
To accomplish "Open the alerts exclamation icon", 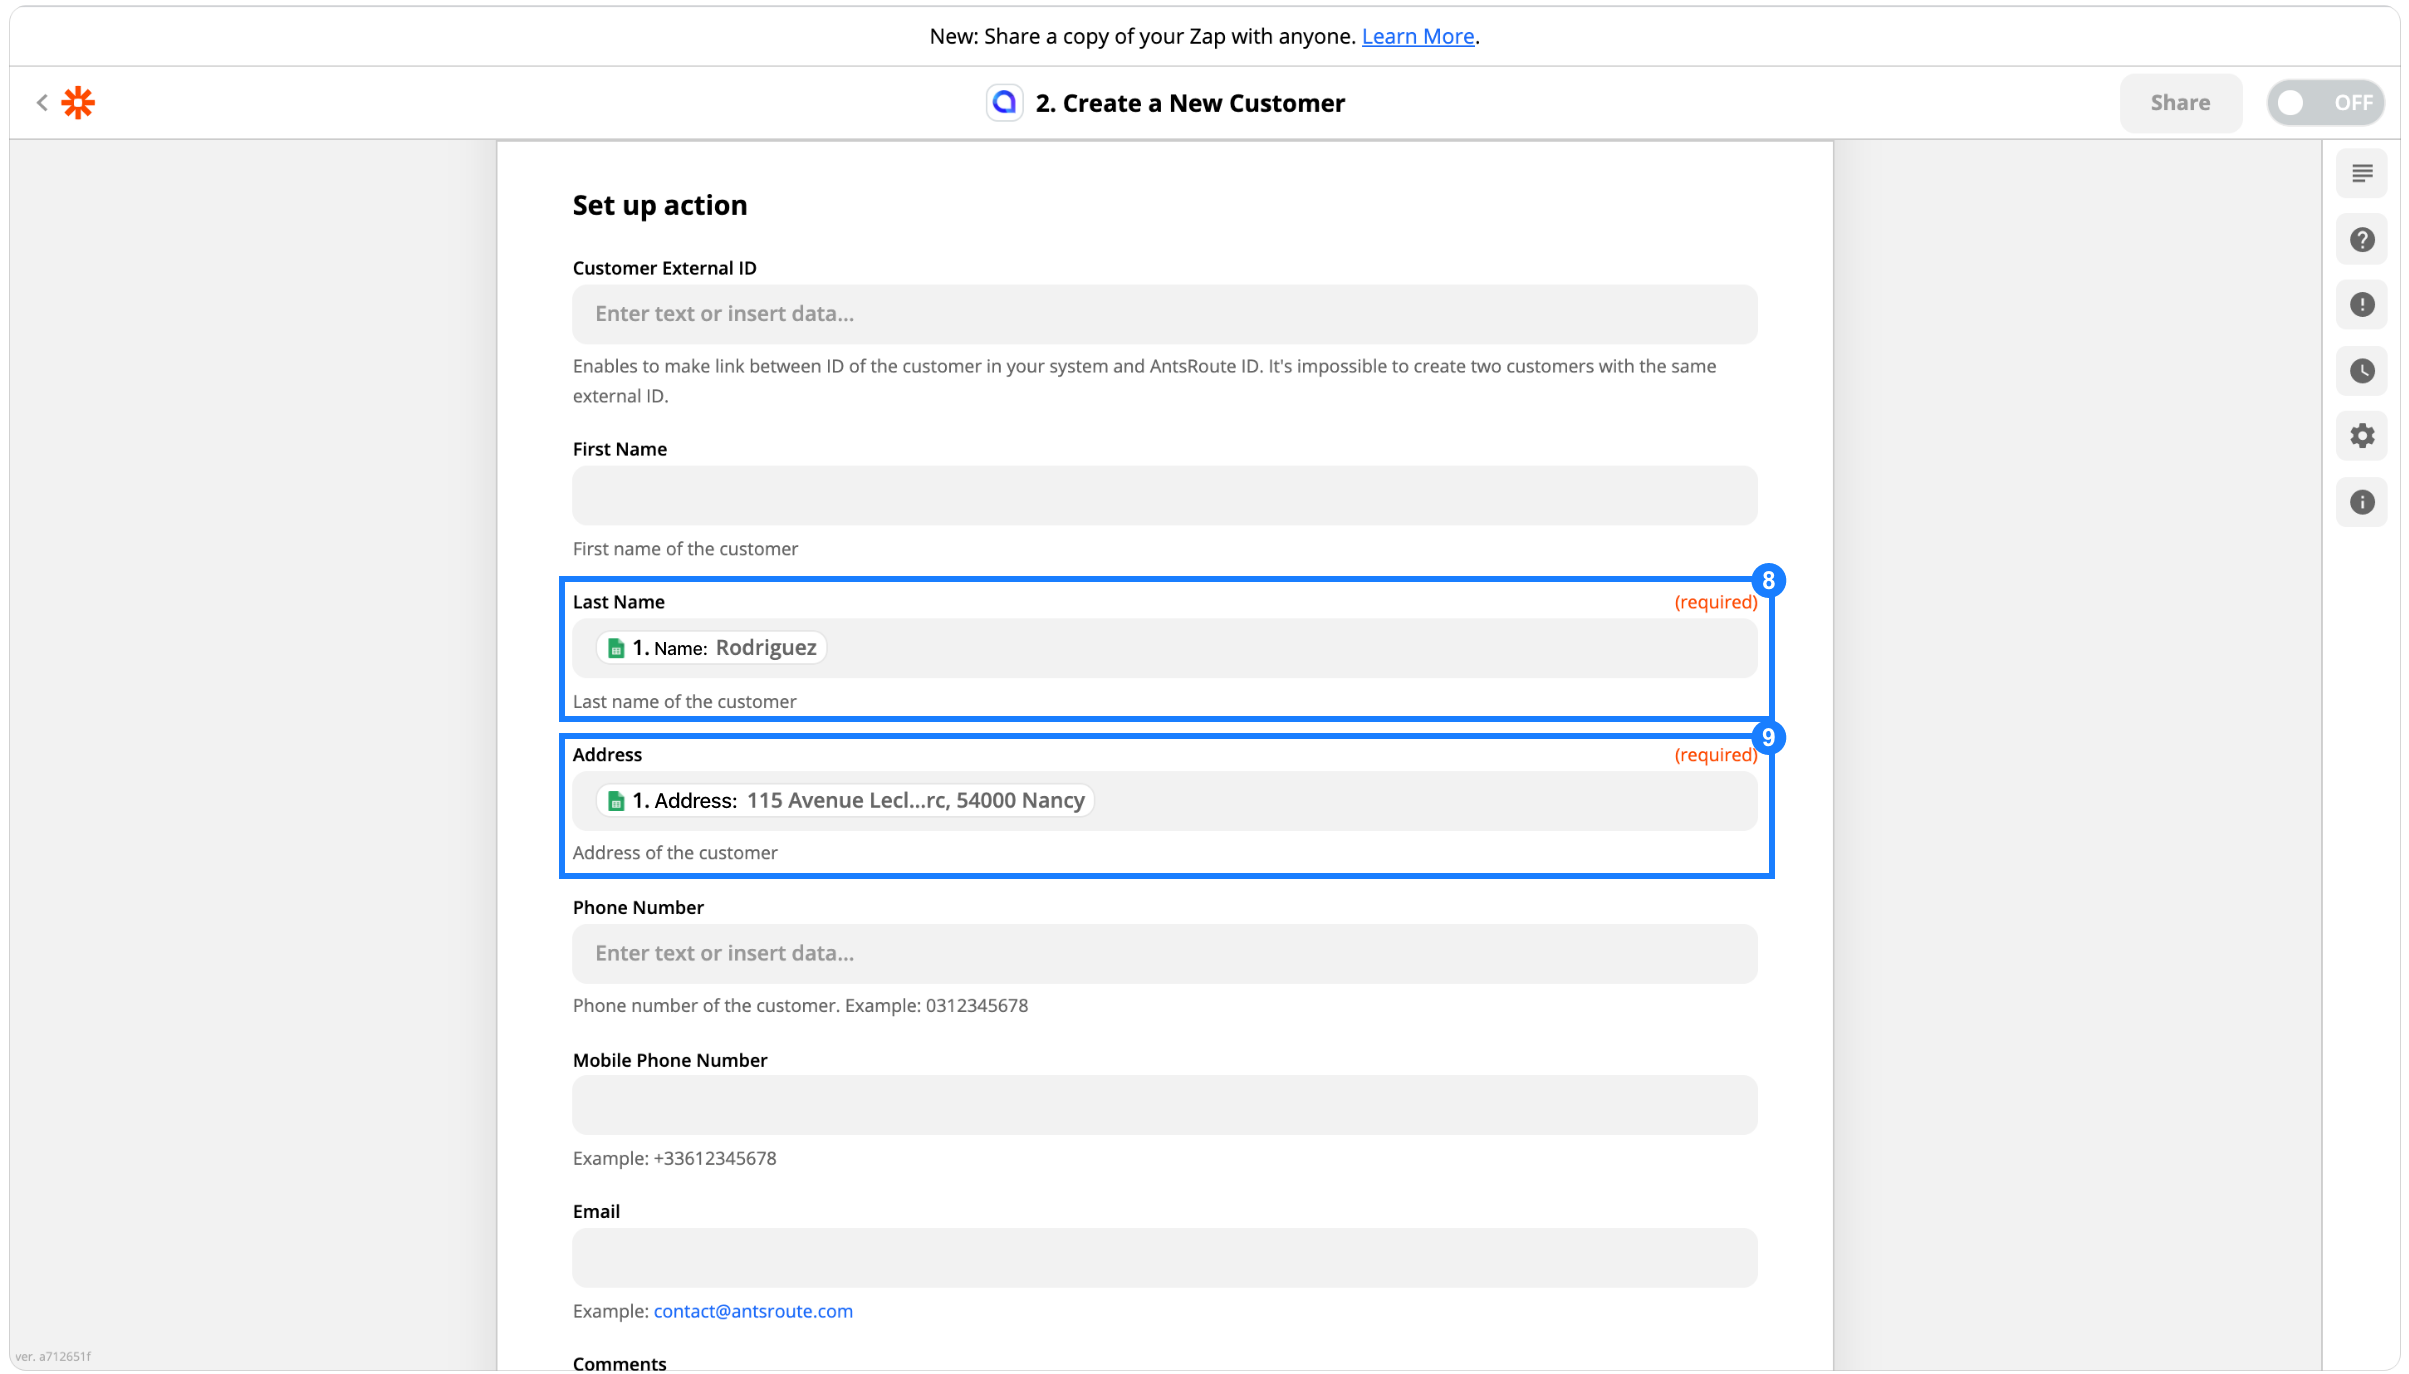I will [x=2362, y=305].
